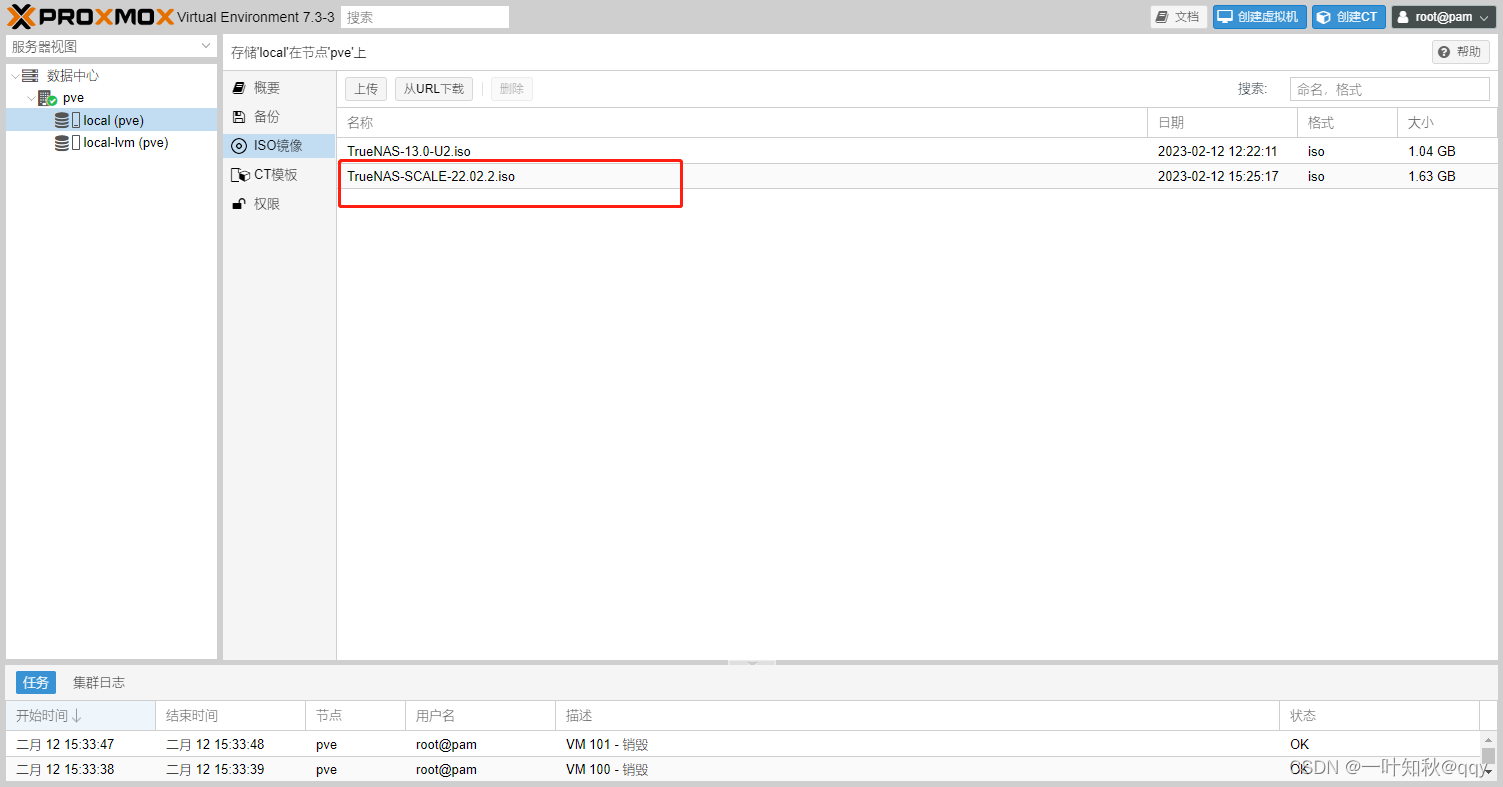Click the 数据中心 datacenter icon
The width and height of the screenshot is (1503, 787).
click(x=30, y=76)
